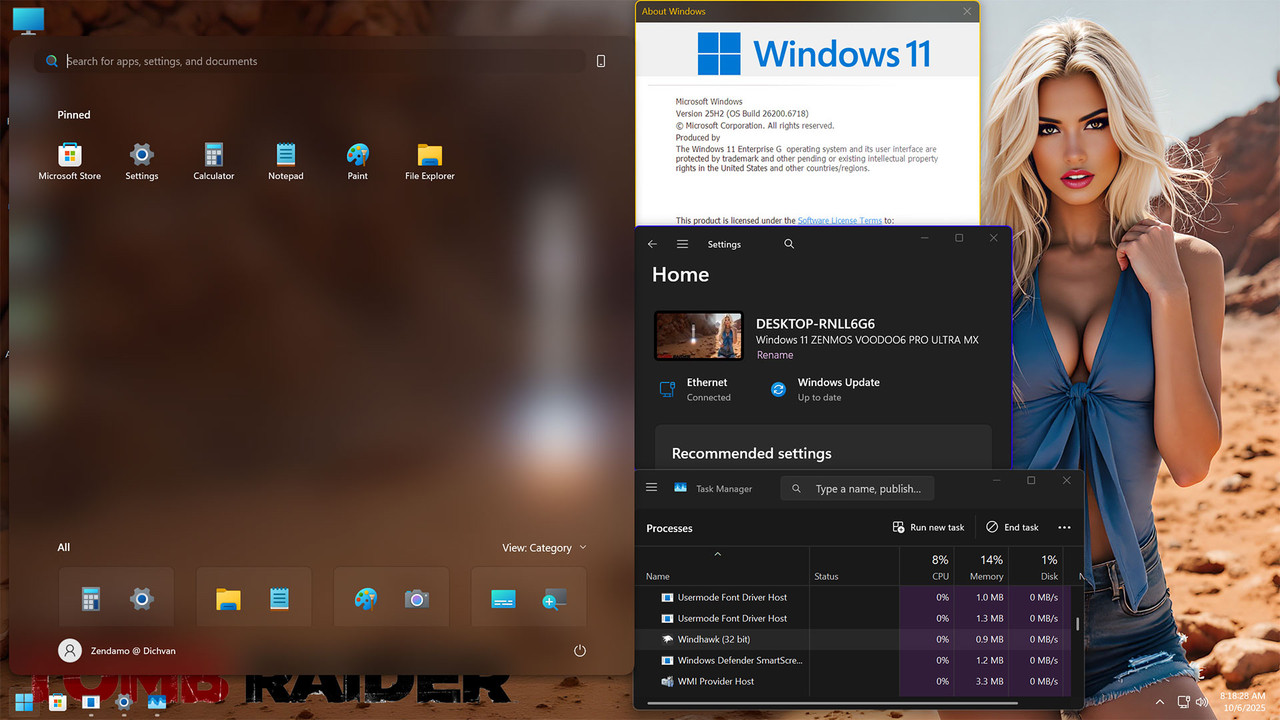Switch to Task Manager on the taskbar

coord(156,702)
